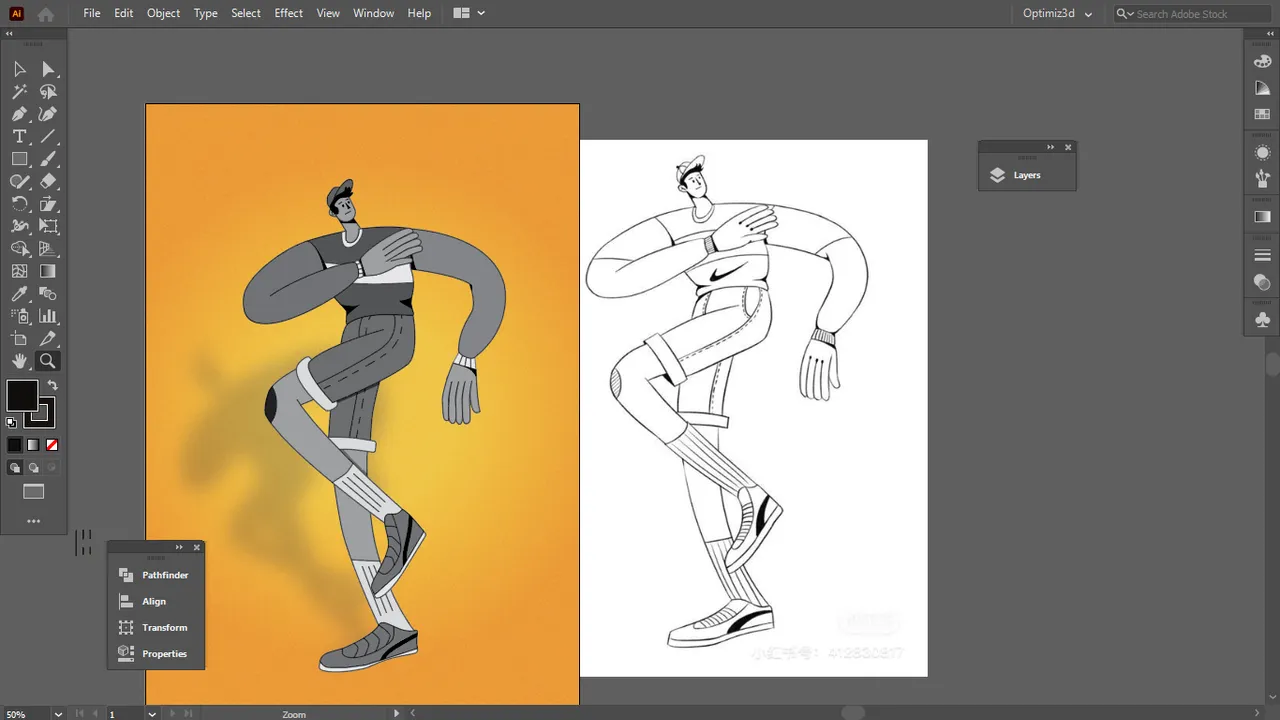Select the Hand tool
The height and width of the screenshot is (720, 1280).
(x=19, y=361)
